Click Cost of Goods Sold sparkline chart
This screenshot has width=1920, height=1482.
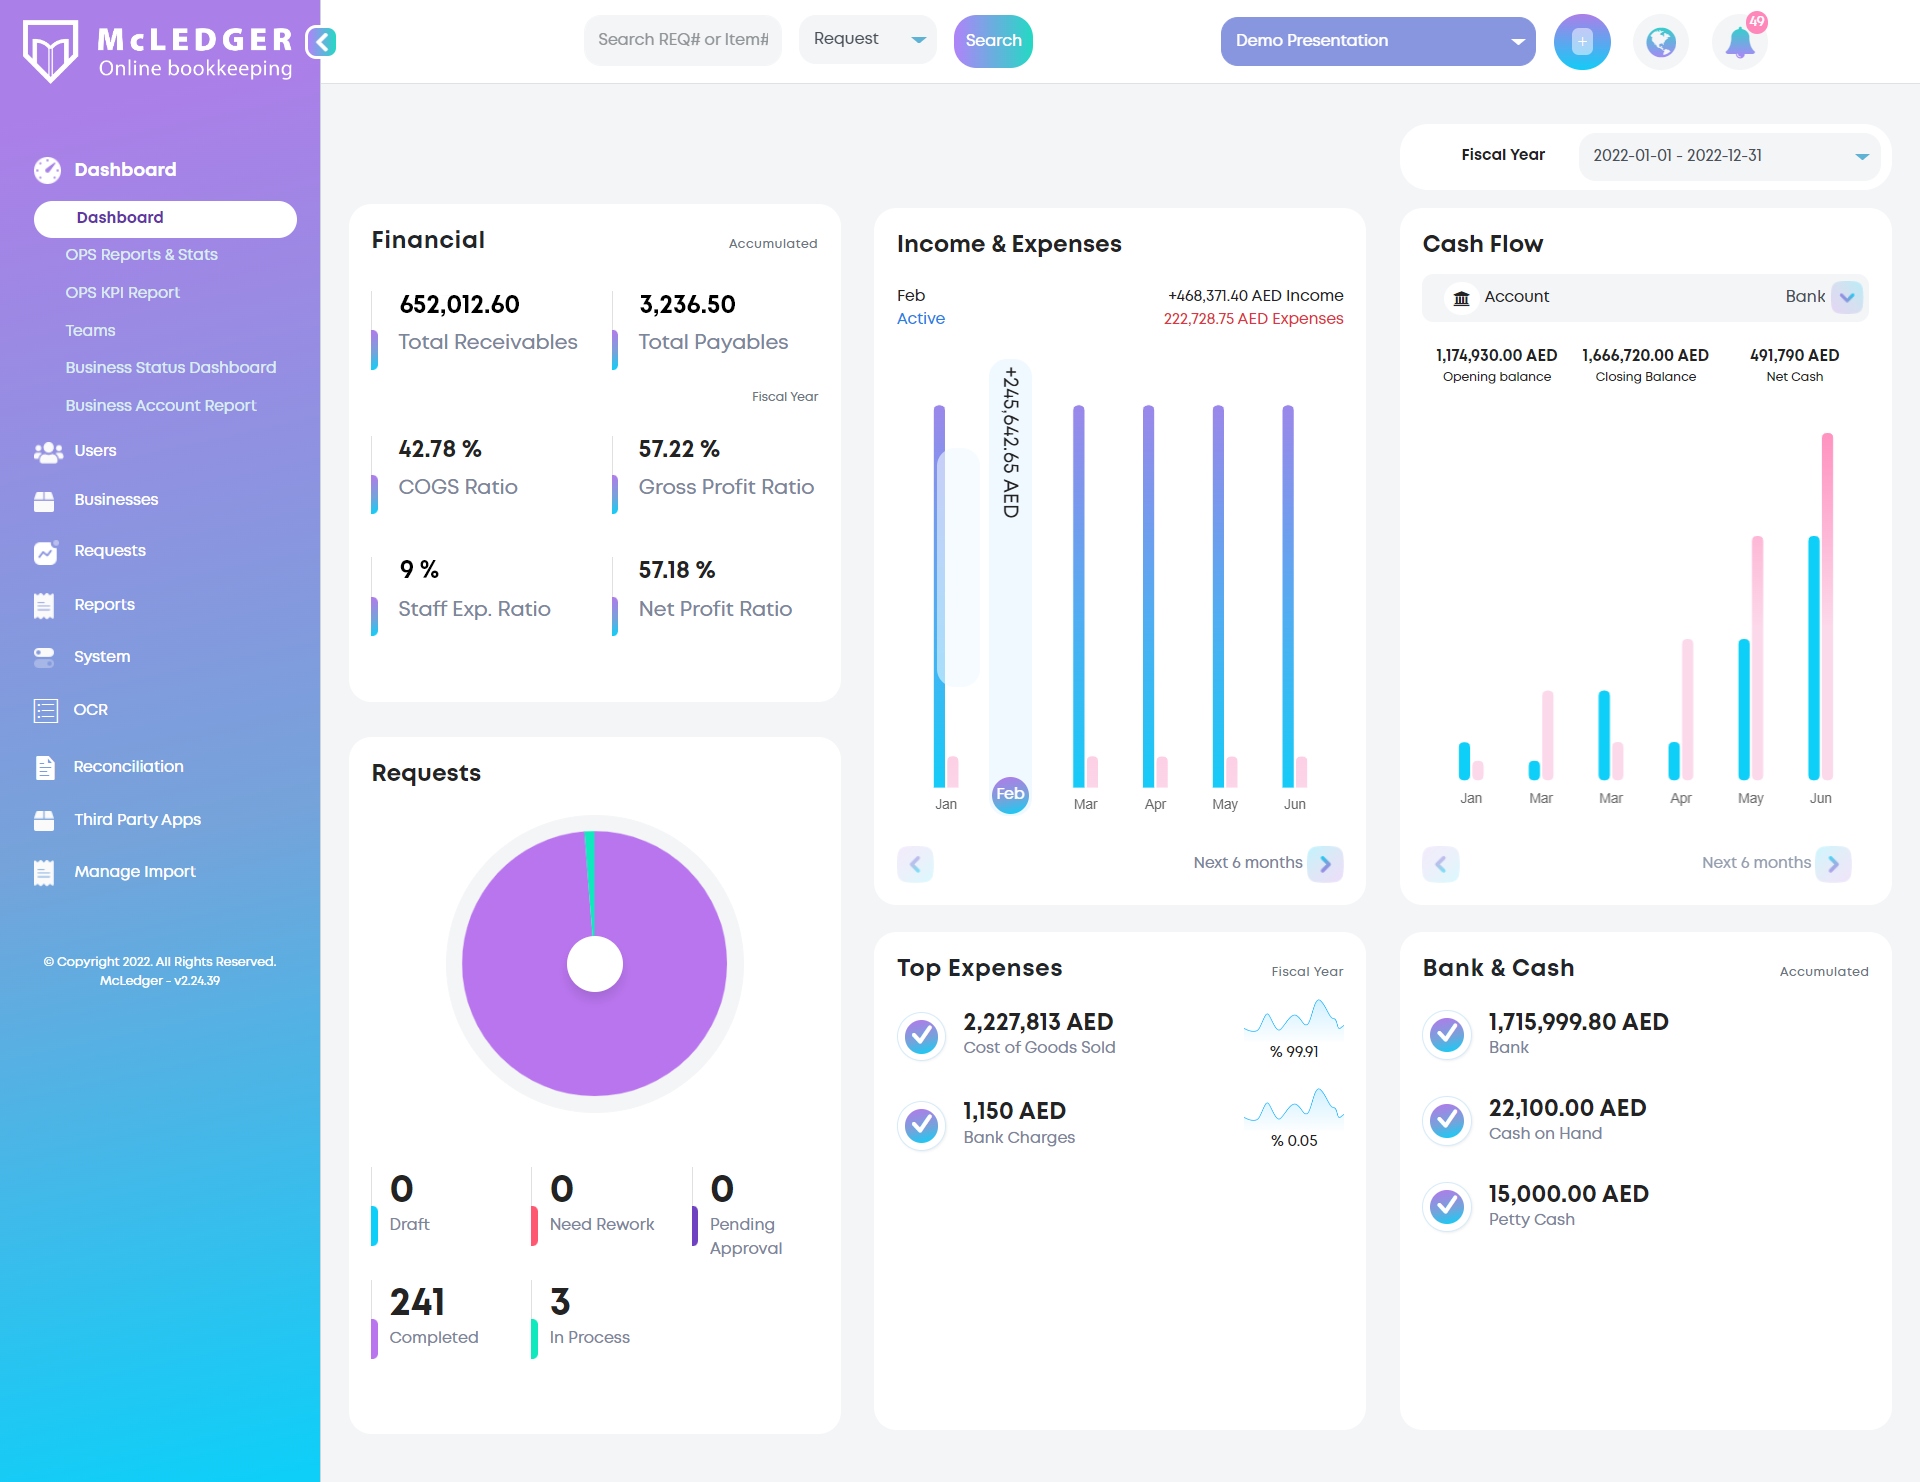pos(1293,1016)
